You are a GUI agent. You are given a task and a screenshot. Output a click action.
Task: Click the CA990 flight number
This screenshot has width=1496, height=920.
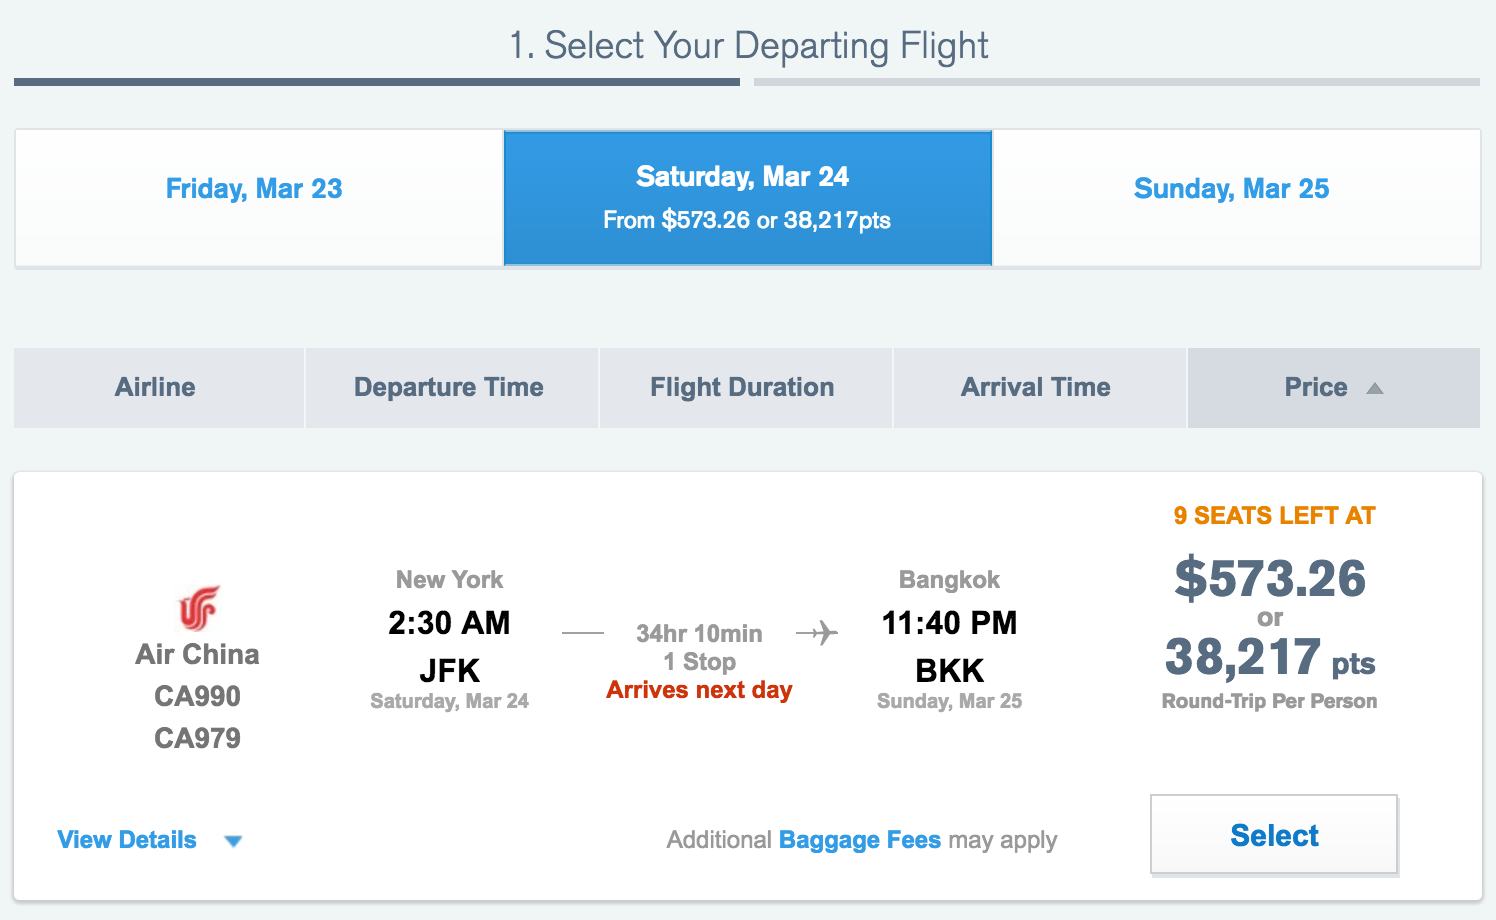[x=197, y=696]
